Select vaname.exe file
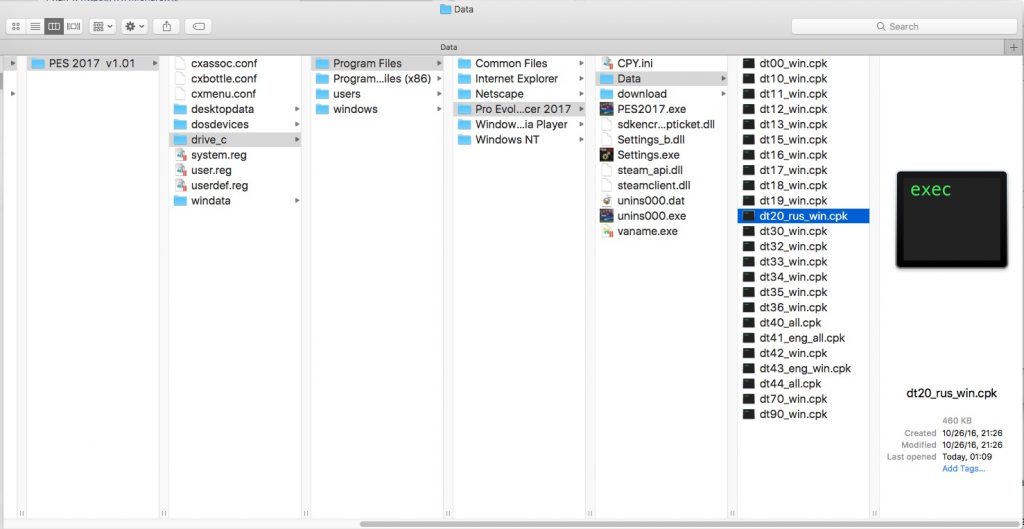 pyautogui.click(x=647, y=231)
